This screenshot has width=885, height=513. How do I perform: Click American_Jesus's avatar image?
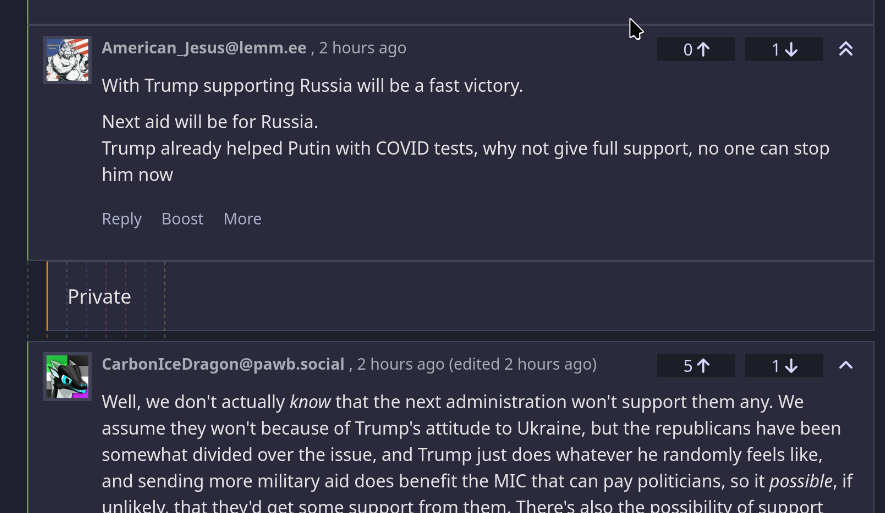click(x=67, y=60)
